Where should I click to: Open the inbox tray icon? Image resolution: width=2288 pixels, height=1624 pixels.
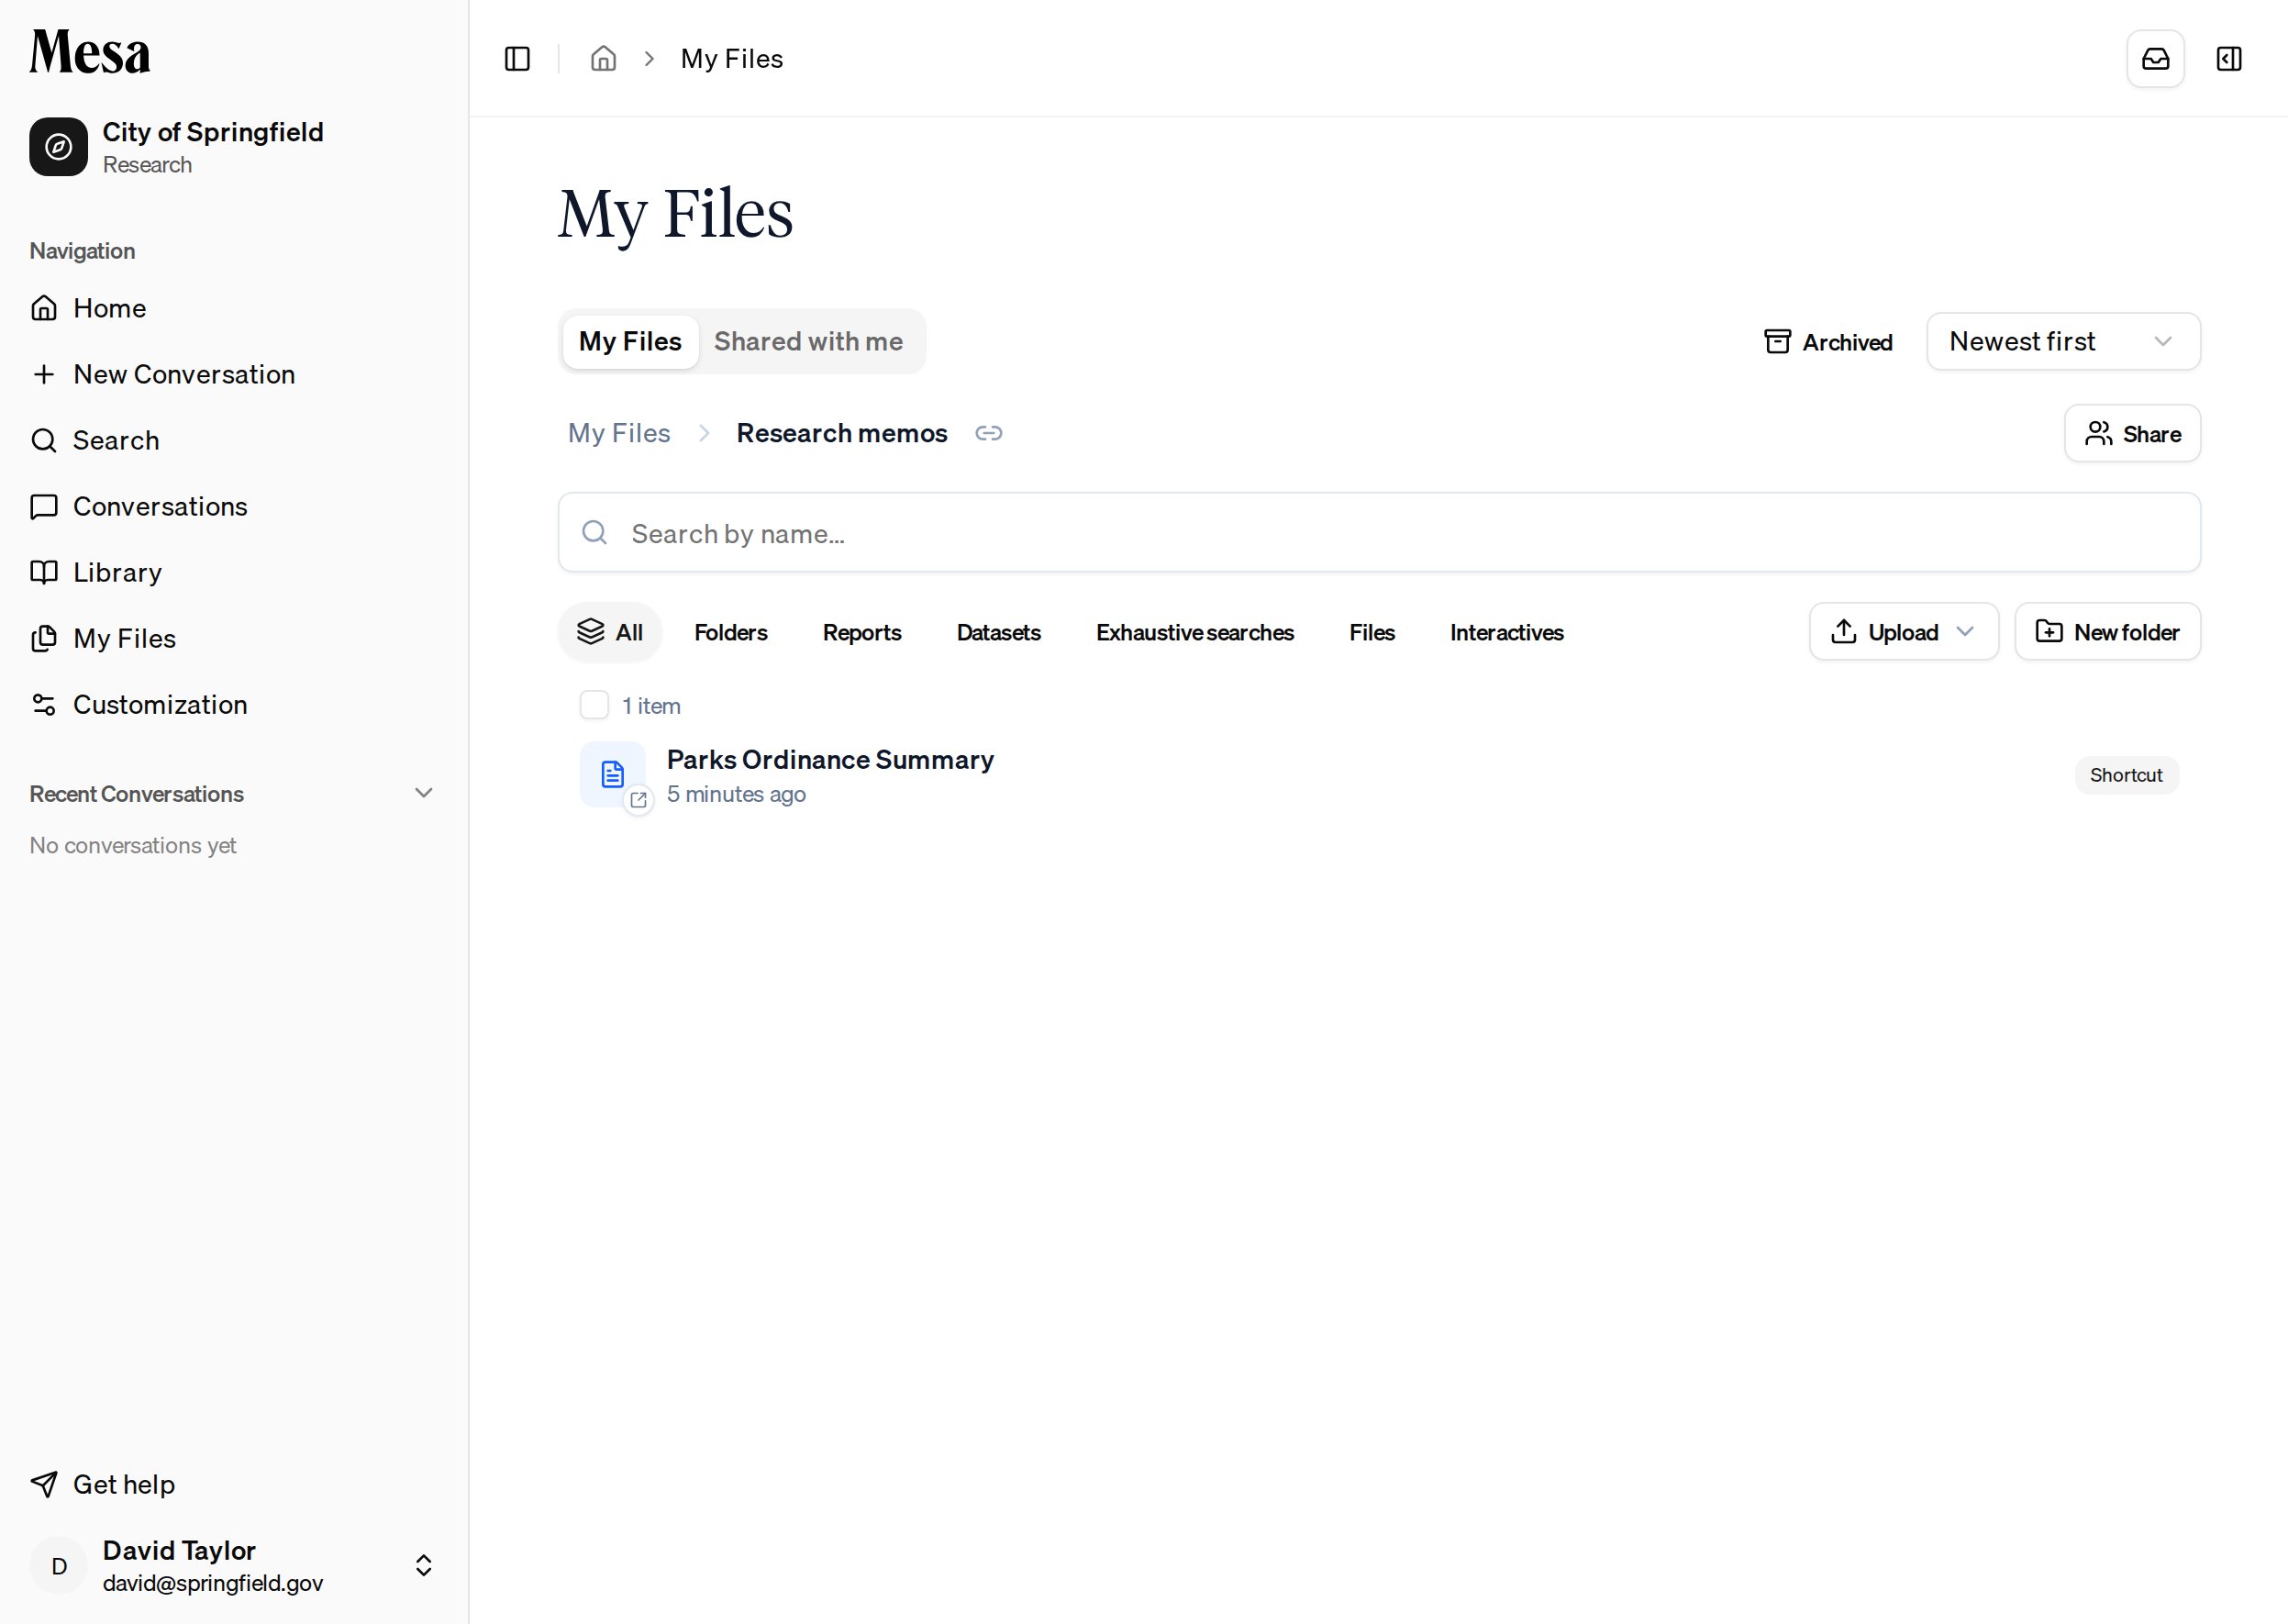(x=2155, y=59)
